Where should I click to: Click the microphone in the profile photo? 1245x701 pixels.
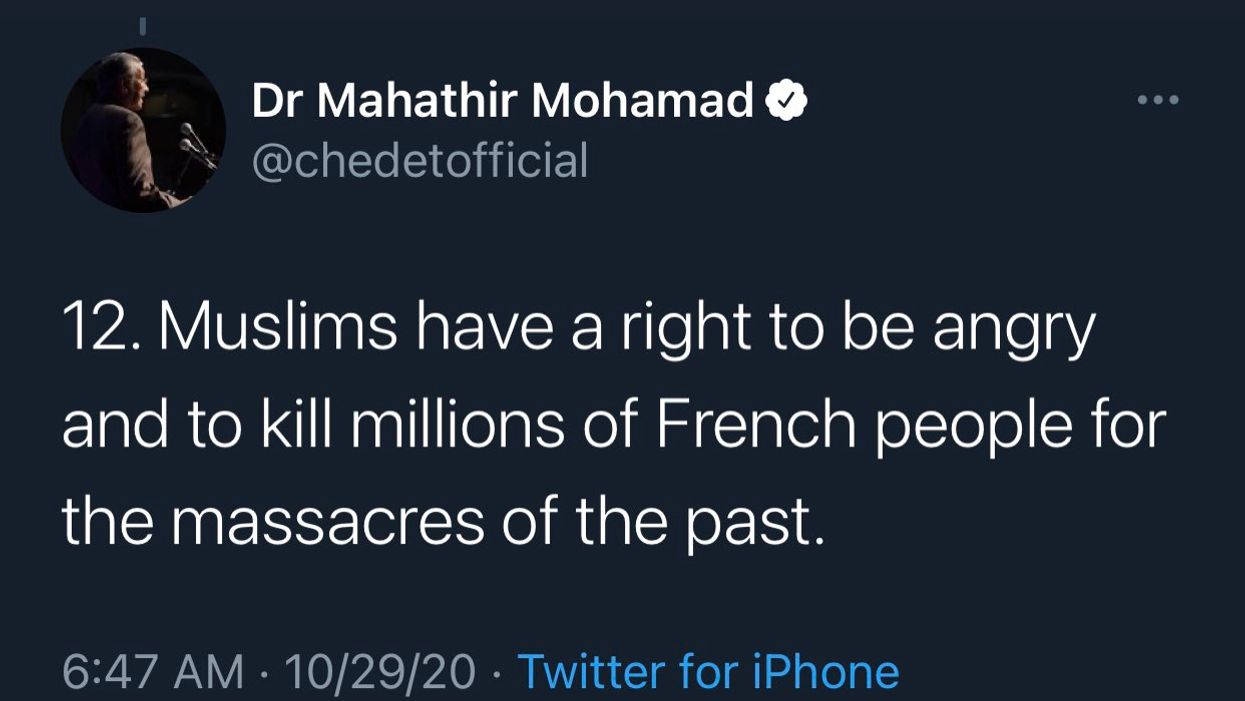pos(190,135)
